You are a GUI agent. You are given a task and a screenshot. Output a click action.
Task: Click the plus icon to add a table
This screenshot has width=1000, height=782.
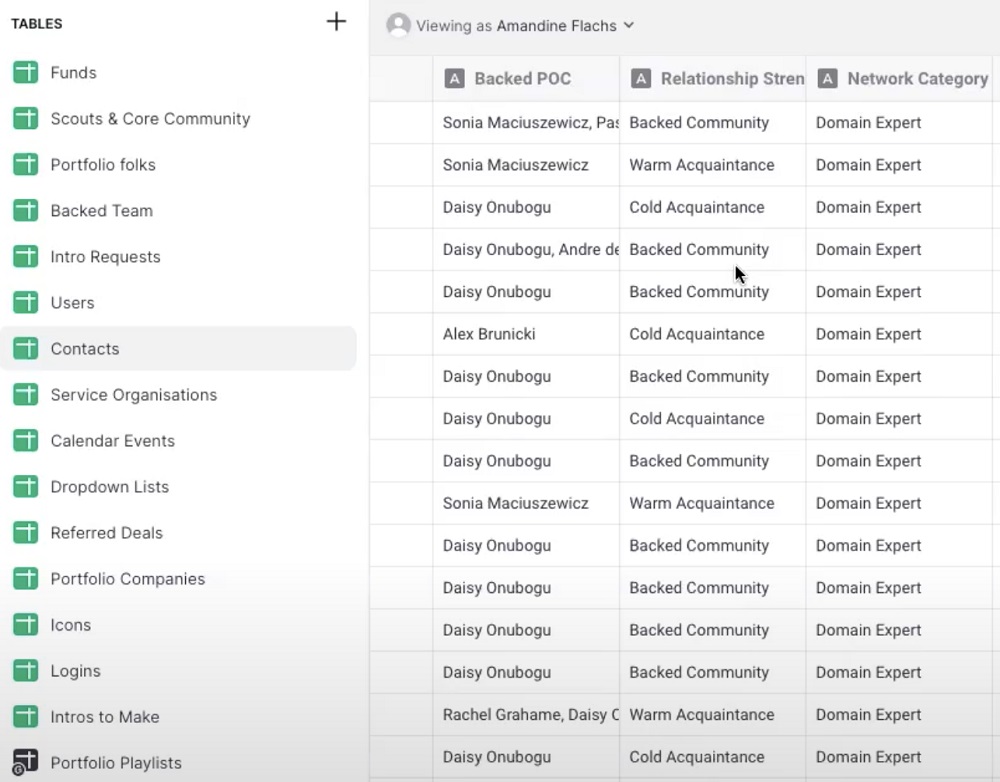tap(336, 22)
